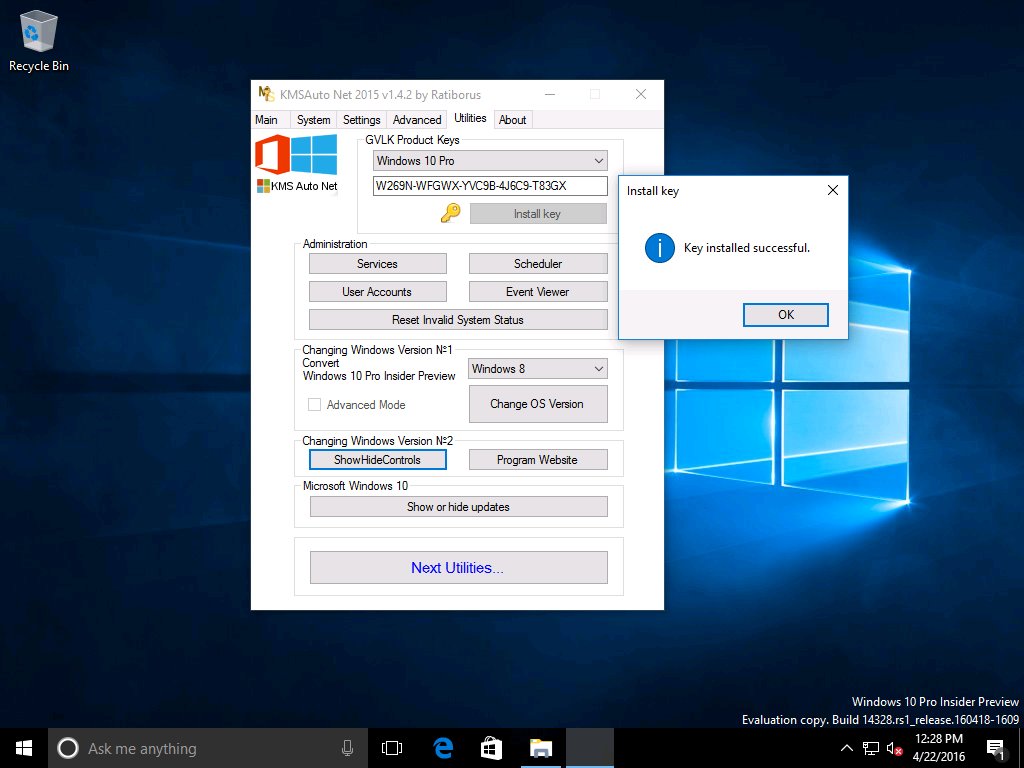Image resolution: width=1024 pixels, height=768 pixels.
Task: Click Show or hide updates button
Action: point(458,507)
